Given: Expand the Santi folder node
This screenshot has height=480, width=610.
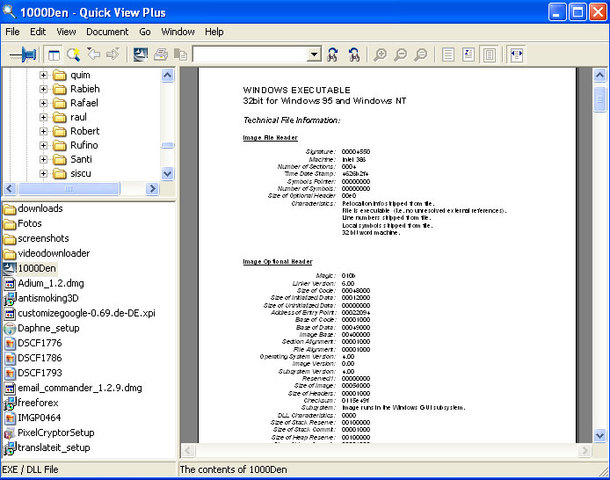Looking at the screenshot, I should click(x=43, y=159).
